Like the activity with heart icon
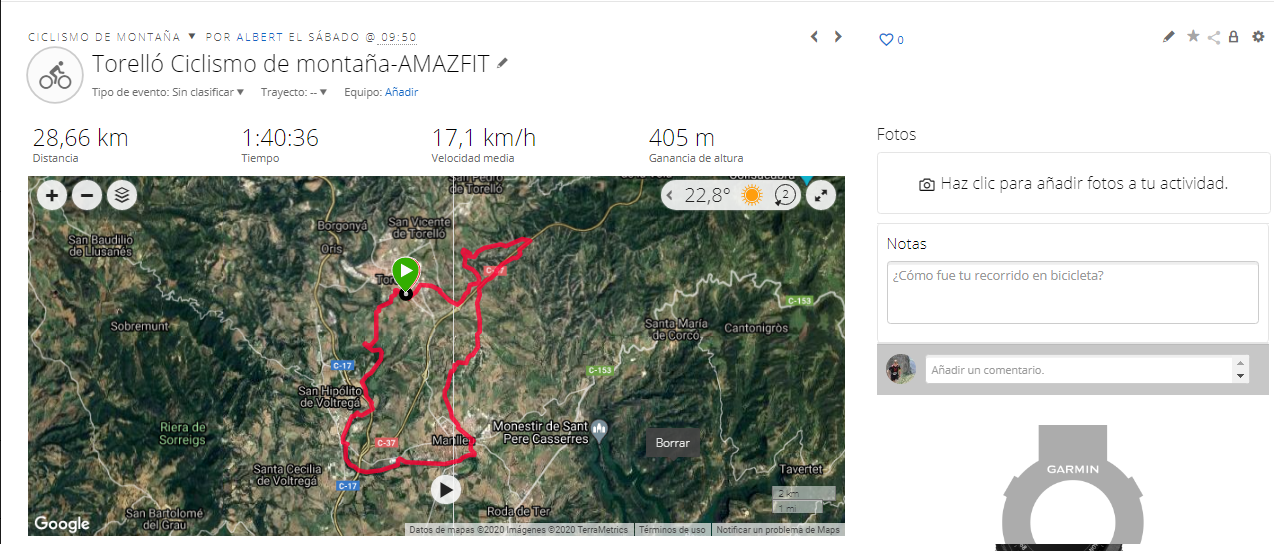This screenshot has width=1274, height=551. point(885,40)
